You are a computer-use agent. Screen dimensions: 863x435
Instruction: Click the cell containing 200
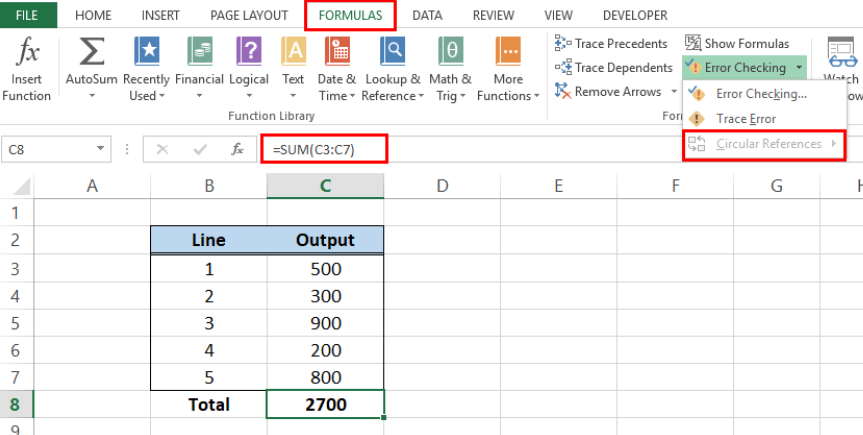click(325, 350)
